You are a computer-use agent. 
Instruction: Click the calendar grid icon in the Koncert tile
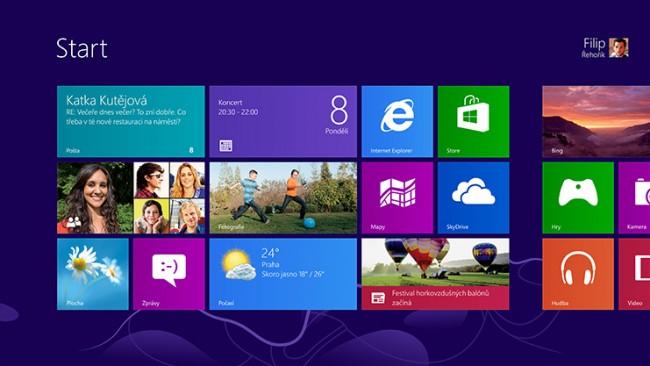click(x=226, y=145)
